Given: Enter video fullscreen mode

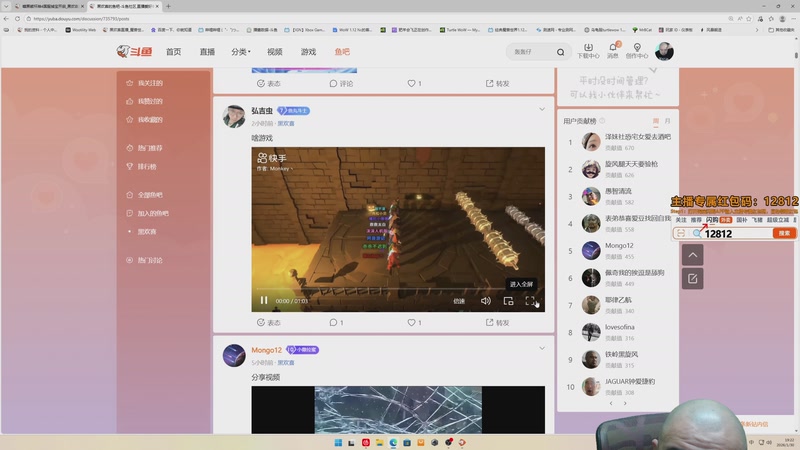Looking at the screenshot, I should tap(530, 301).
